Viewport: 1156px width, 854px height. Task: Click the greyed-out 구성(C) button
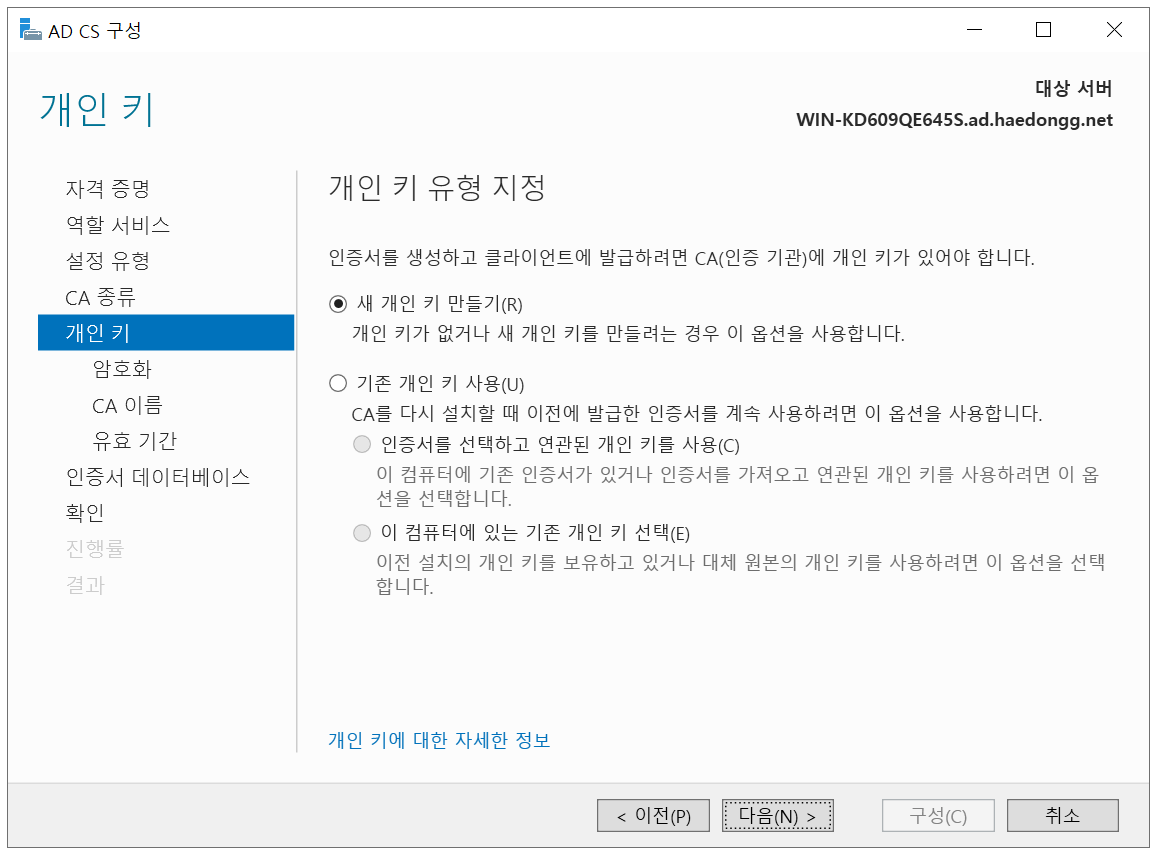(x=938, y=816)
